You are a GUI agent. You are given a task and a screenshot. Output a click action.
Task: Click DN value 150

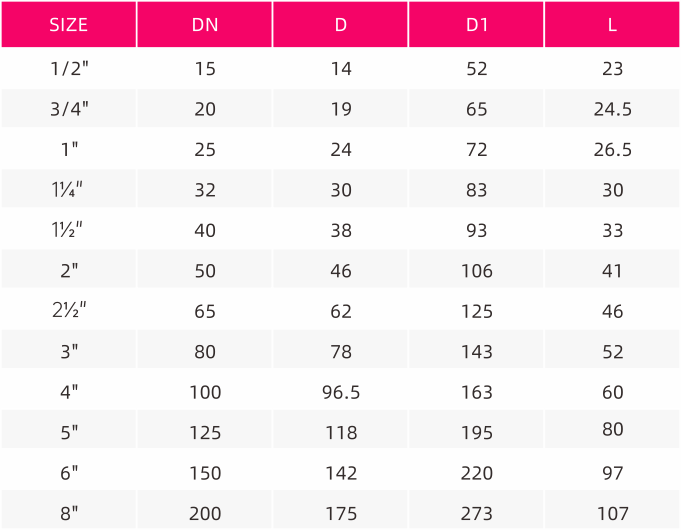click(205, 473)
